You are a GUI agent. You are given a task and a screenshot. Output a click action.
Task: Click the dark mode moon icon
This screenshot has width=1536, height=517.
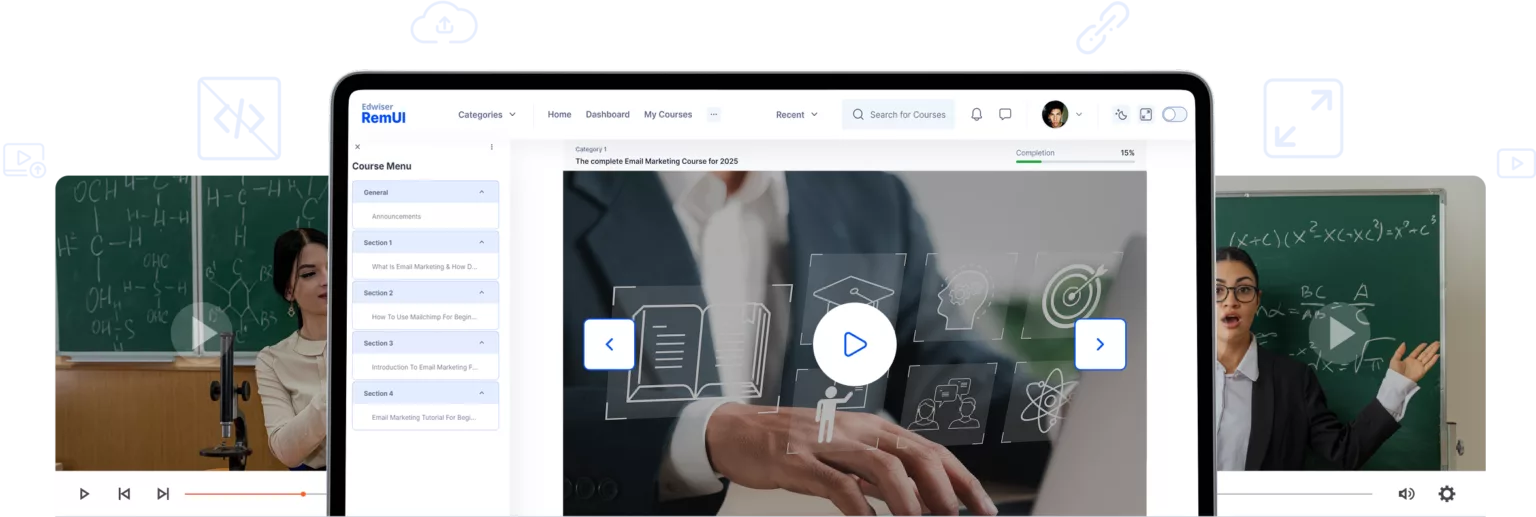click(x=1121, y=114)
